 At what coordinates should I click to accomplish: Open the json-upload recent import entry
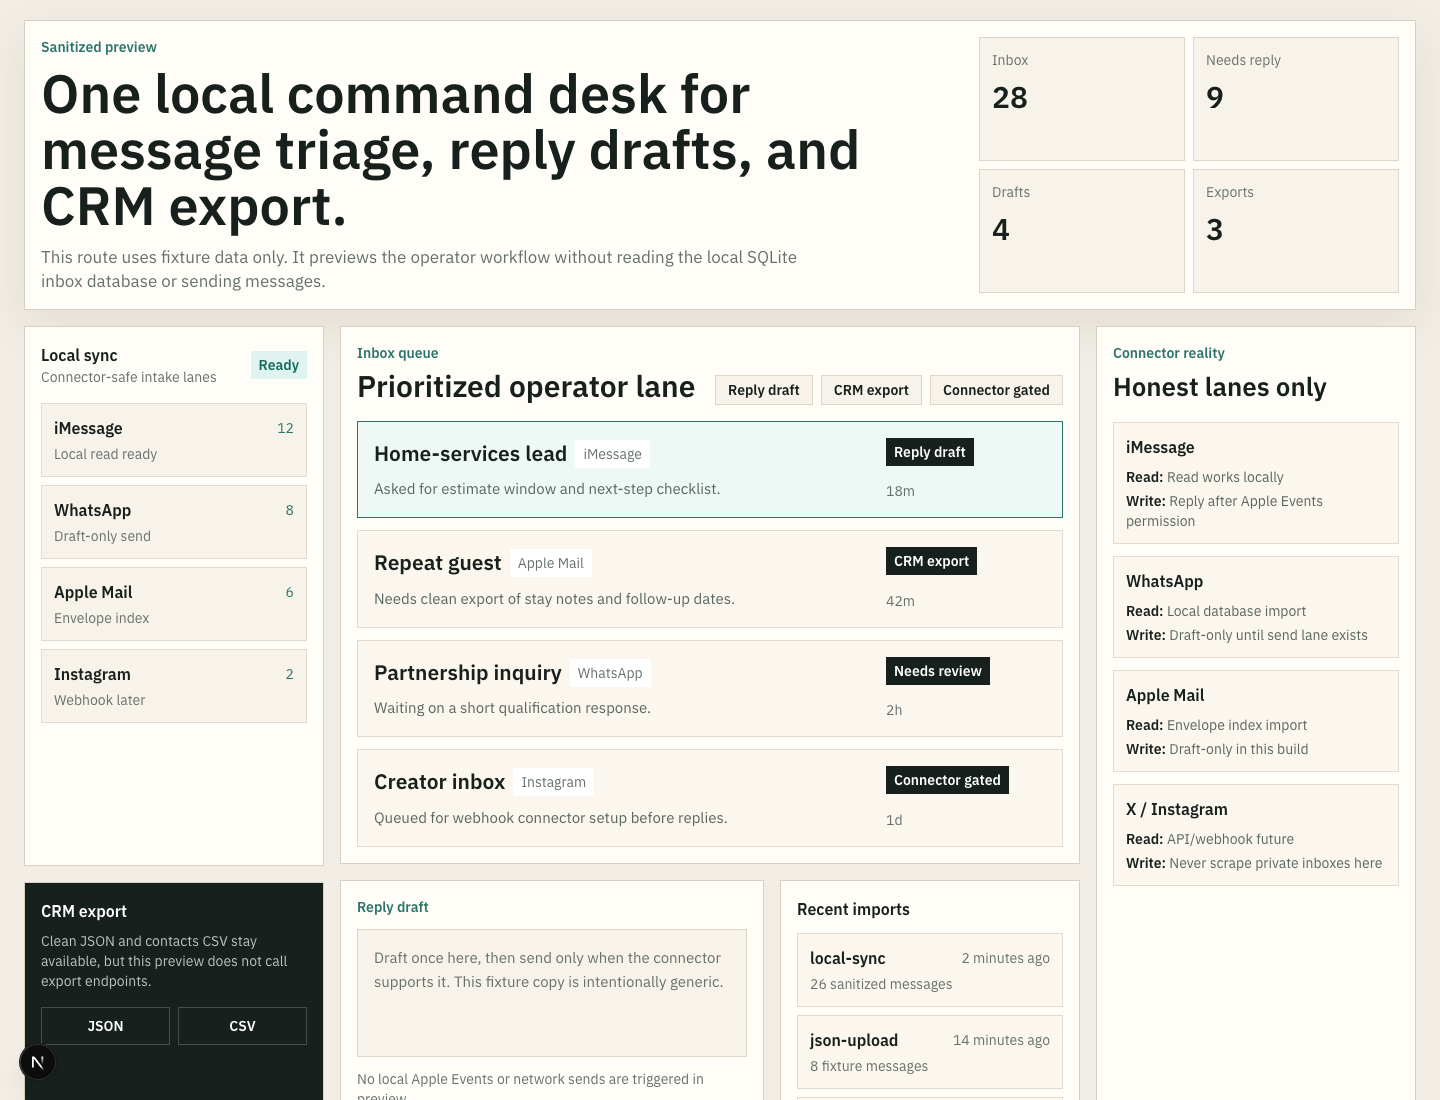point(930,1052)
